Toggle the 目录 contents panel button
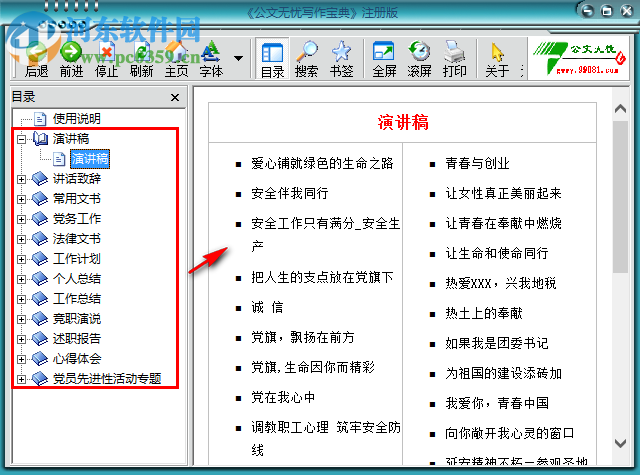This screenshot has width=640, height=475. click(x=272, y=60)
